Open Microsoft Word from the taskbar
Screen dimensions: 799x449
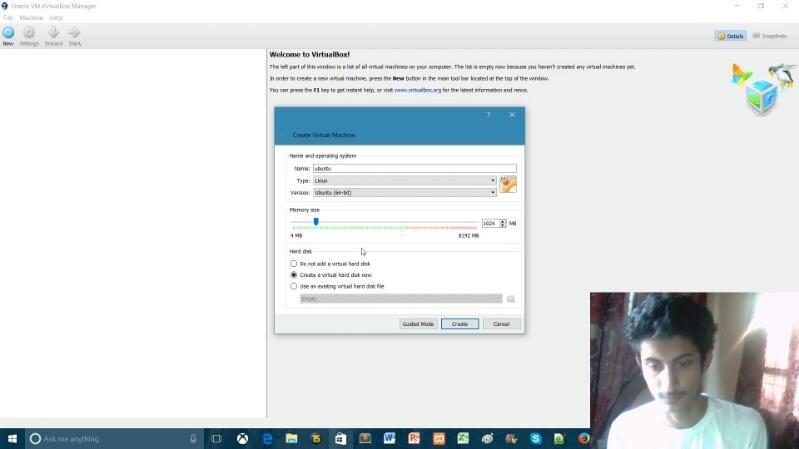[389, 439]
